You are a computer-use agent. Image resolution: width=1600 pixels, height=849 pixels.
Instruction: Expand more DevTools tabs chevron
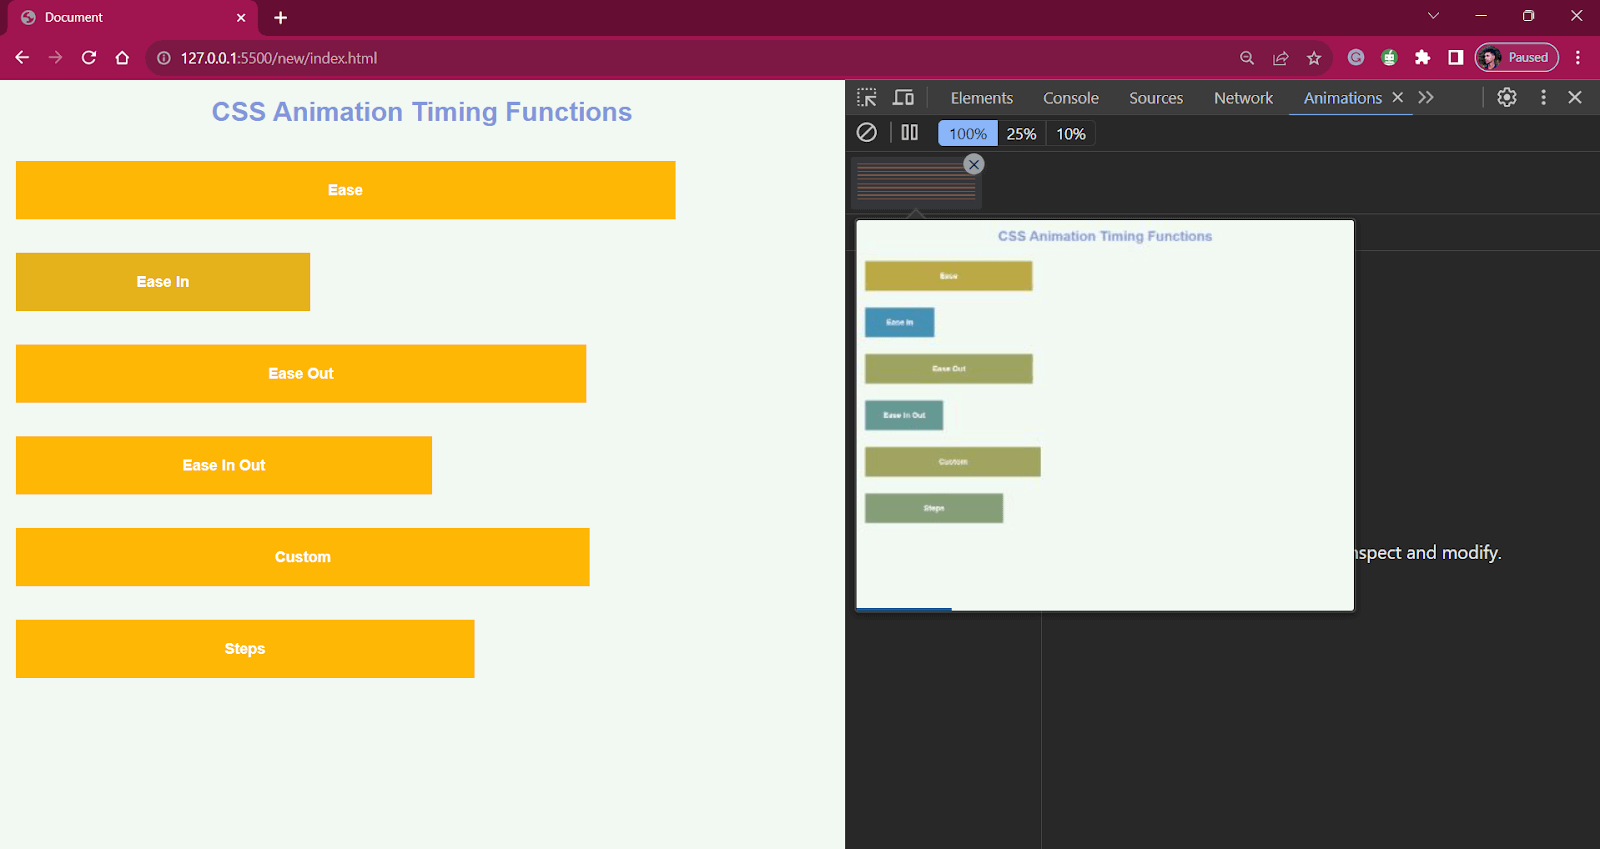tap(1426, 97)
